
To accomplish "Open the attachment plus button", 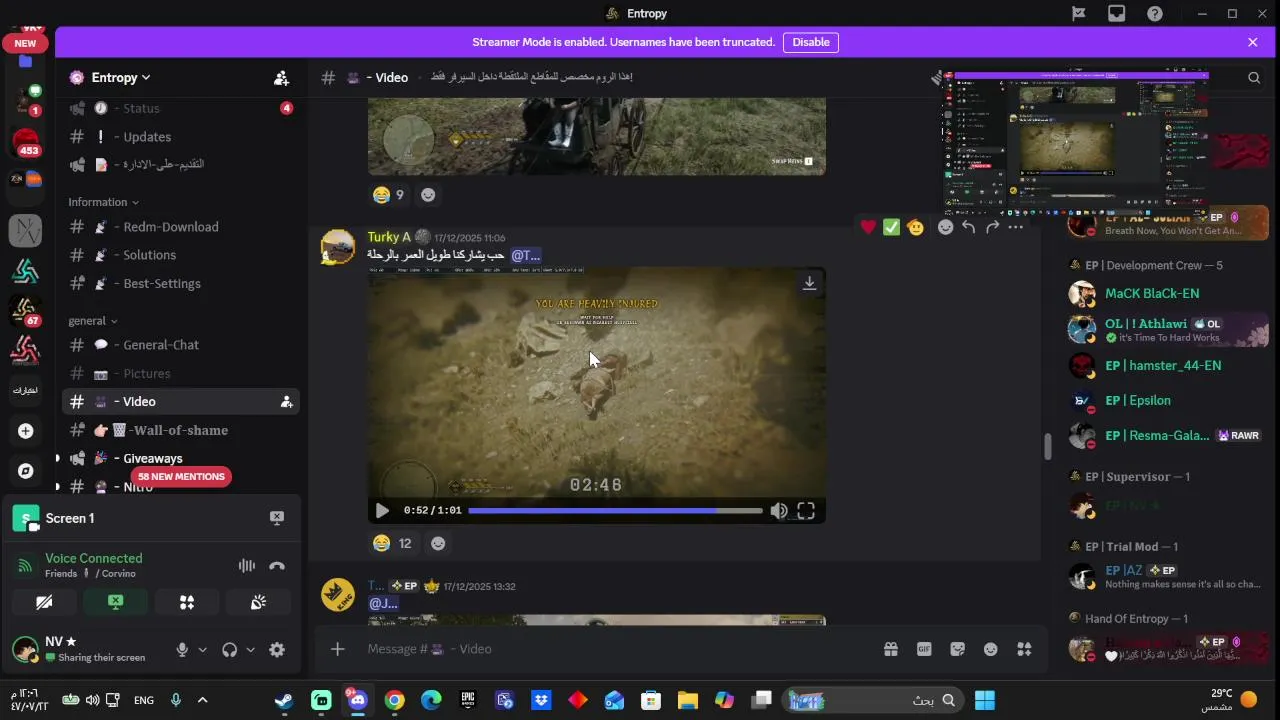I will [338, 649].
